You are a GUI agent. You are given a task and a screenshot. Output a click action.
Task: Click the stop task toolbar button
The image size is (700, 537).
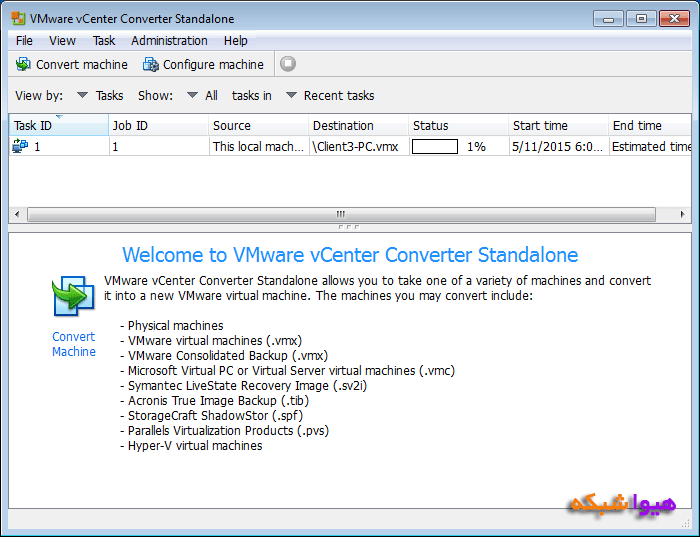click(x=288, y=64)
